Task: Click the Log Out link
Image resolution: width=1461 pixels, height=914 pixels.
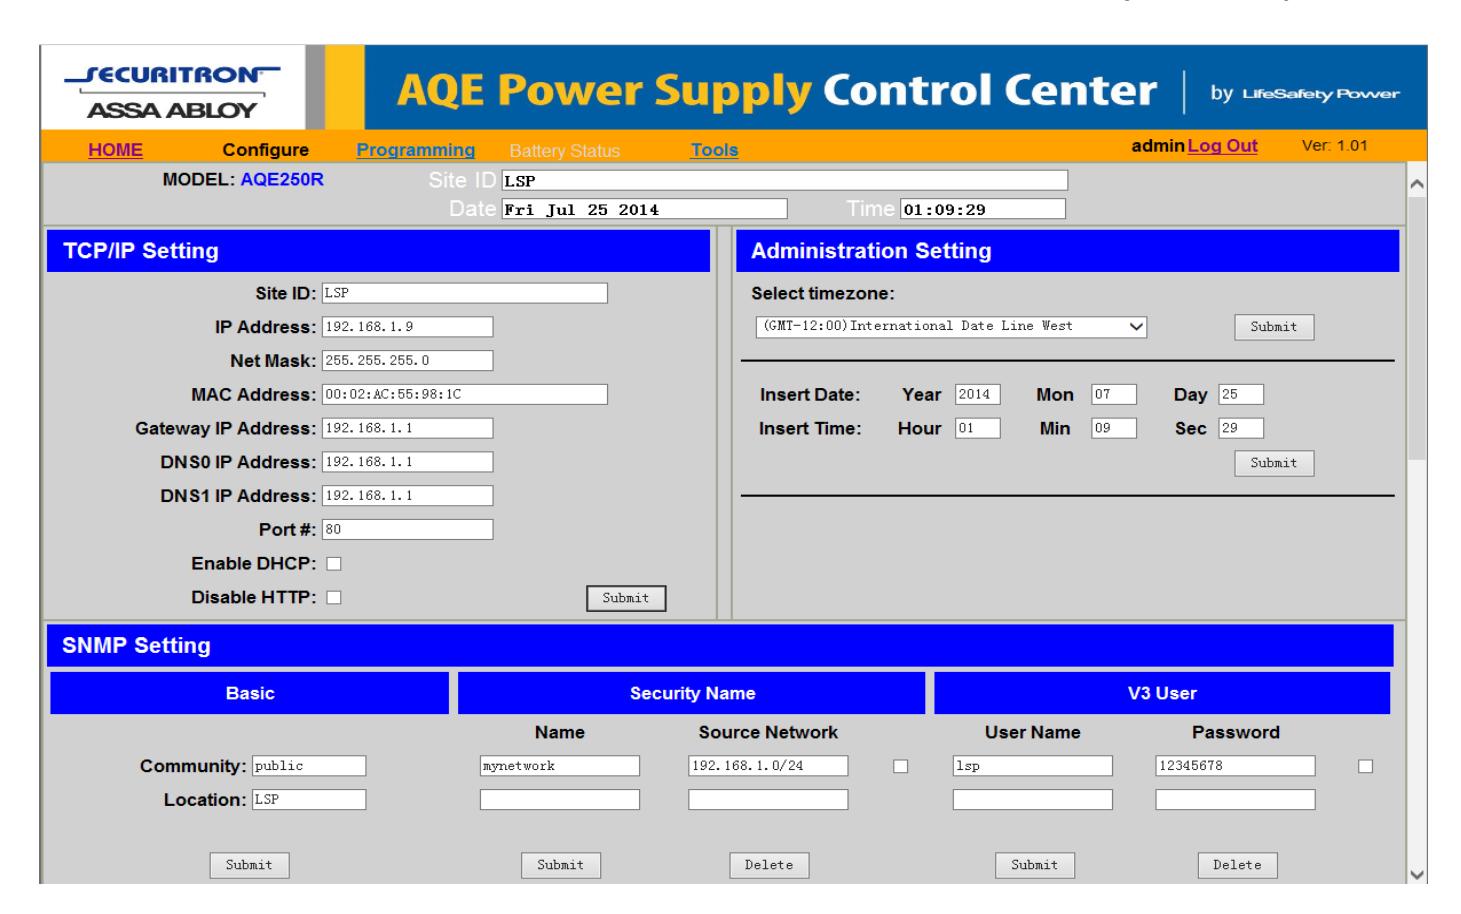Action: point(1222,146)
